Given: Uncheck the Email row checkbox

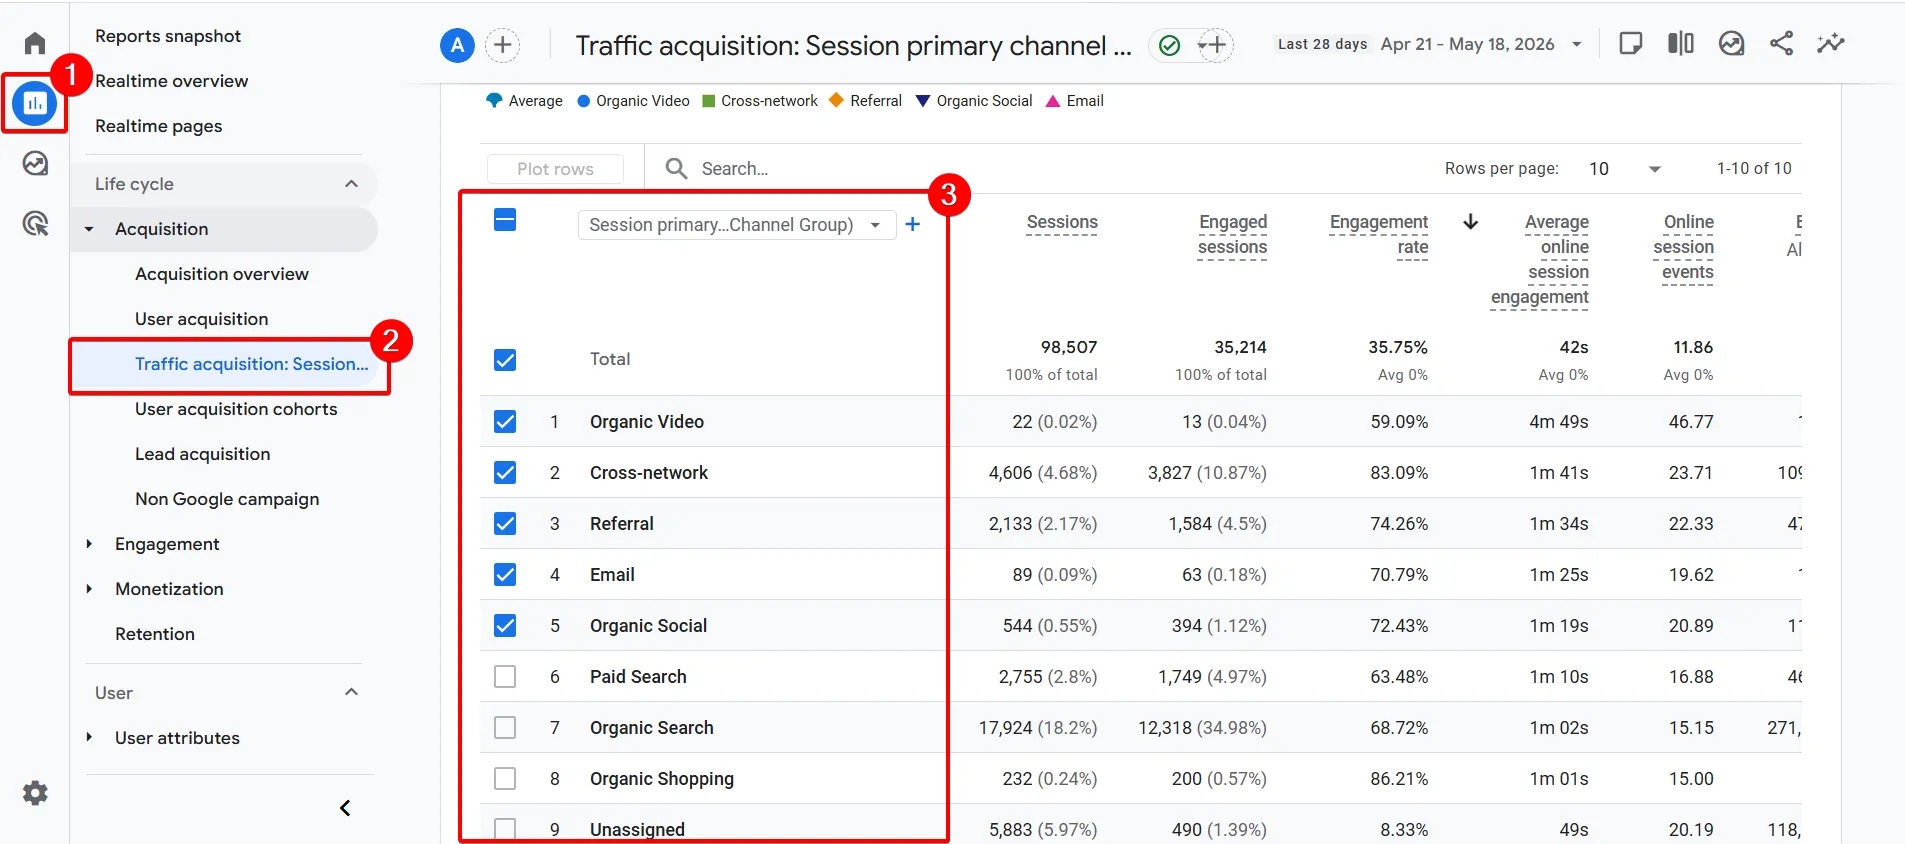Looking at the screenshot, I should 505,575.
